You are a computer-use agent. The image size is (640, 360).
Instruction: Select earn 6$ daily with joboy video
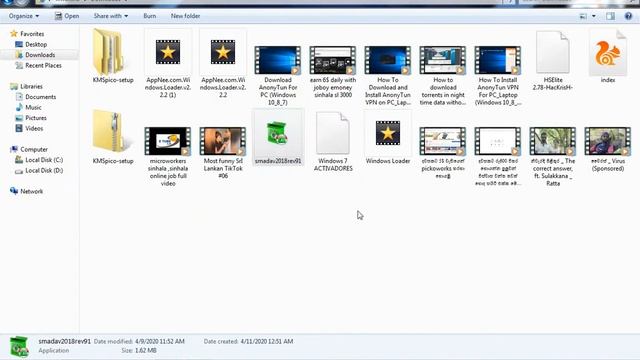333,71
